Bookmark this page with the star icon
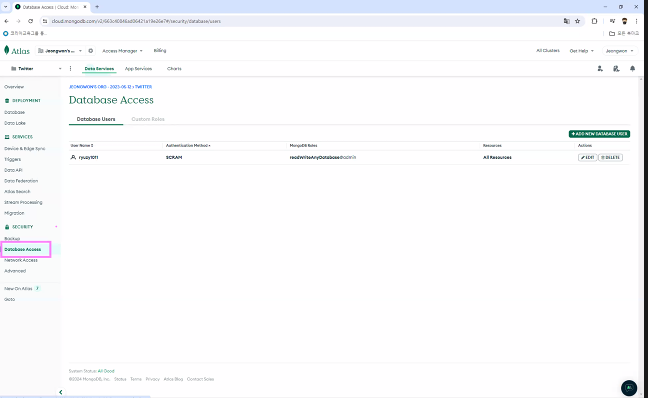The width and height of the screenshot is (648, 398). coord(577,21)
